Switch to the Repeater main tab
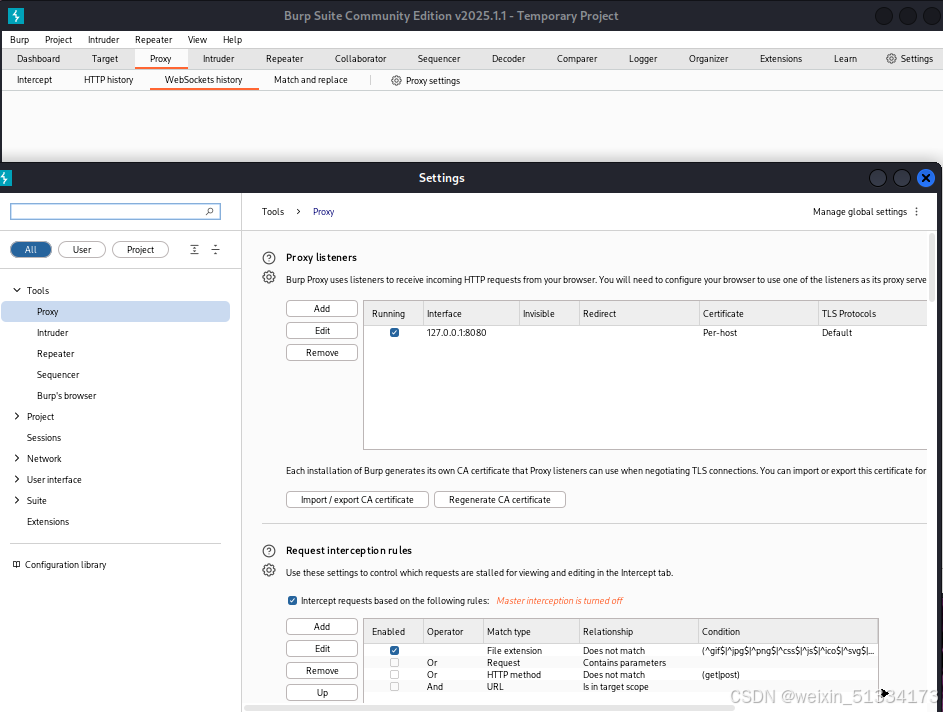 pyautogui.click(x=284, y=59)
